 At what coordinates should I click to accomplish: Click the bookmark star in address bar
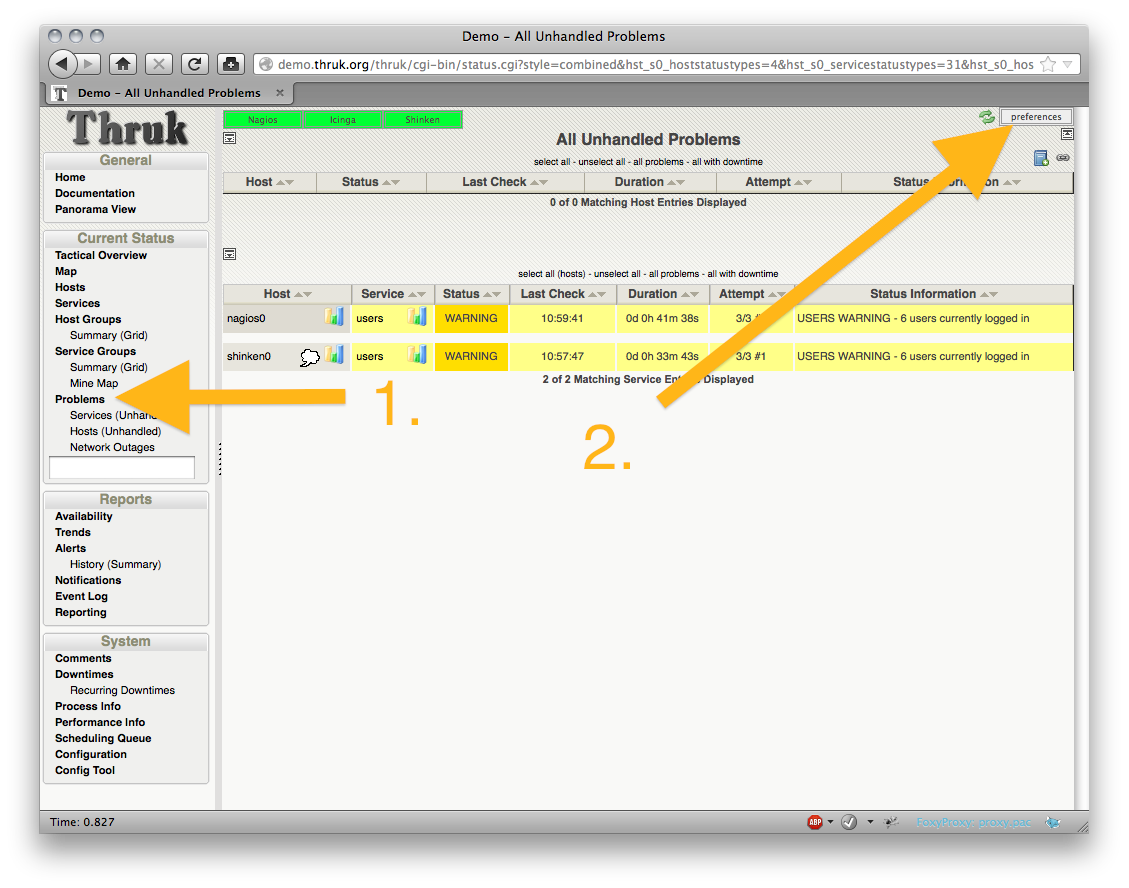coord(1048,64)
